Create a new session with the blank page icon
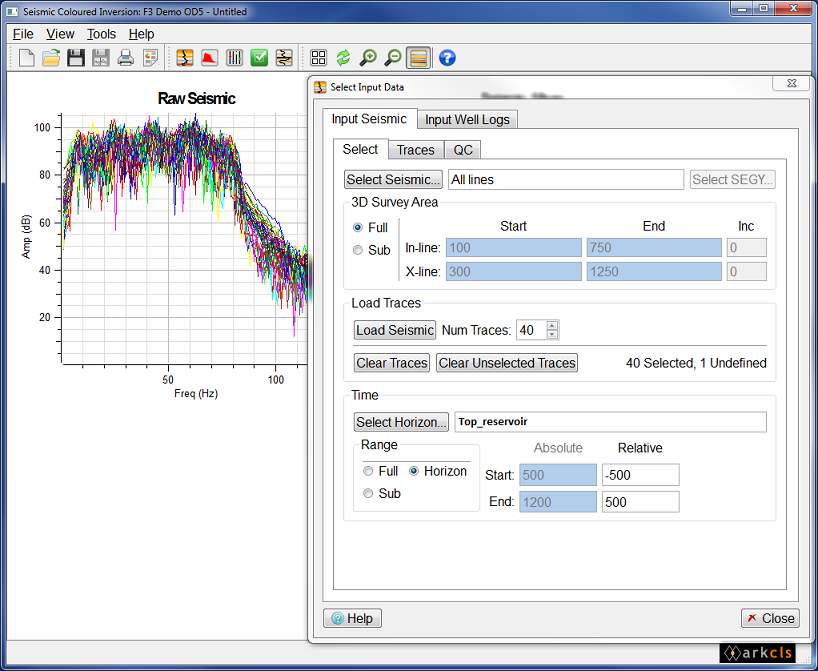Screen dimensions: 818x671 coord(26,57)
